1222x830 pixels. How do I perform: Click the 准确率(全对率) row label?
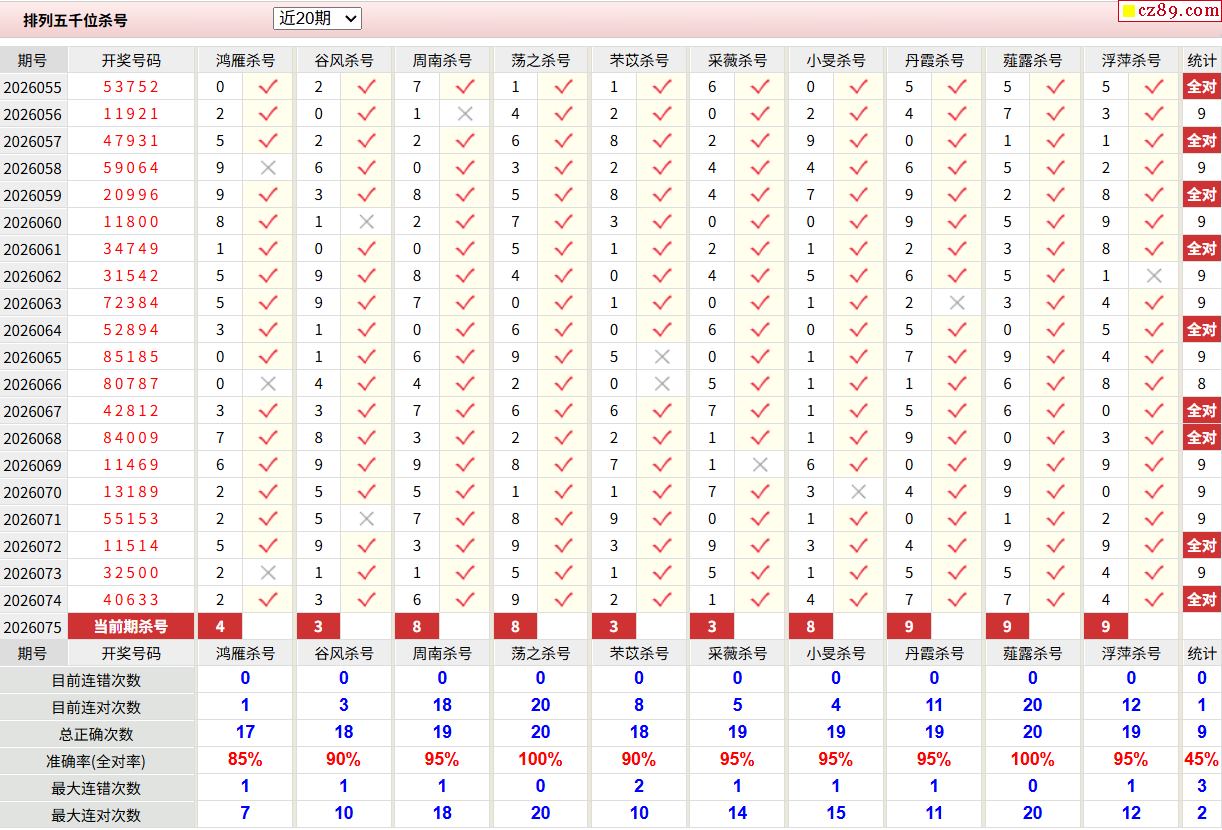coord(96,761)
